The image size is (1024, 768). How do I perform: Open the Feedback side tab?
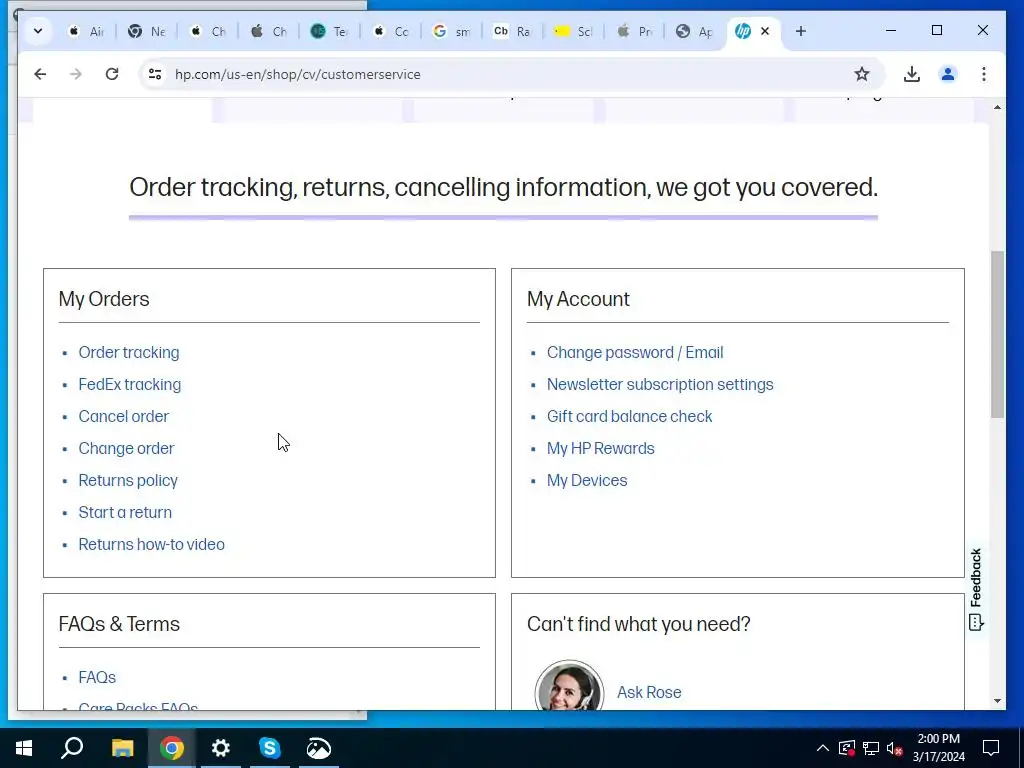click(x=976, y=589)
